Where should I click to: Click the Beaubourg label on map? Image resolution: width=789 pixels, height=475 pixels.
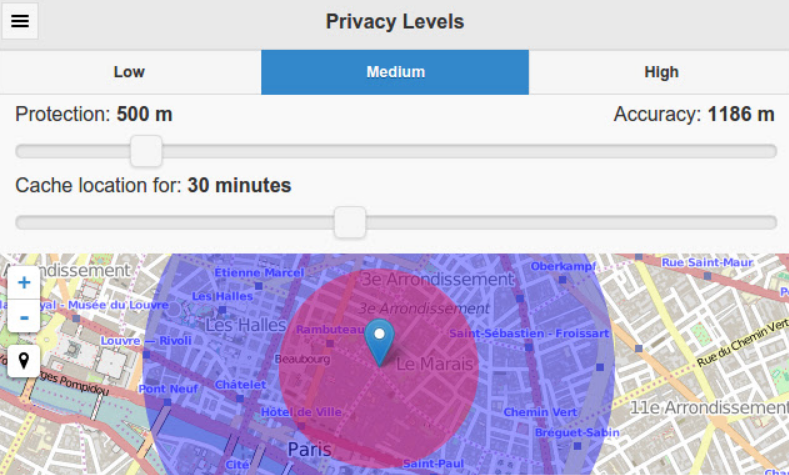click(302, 359)
